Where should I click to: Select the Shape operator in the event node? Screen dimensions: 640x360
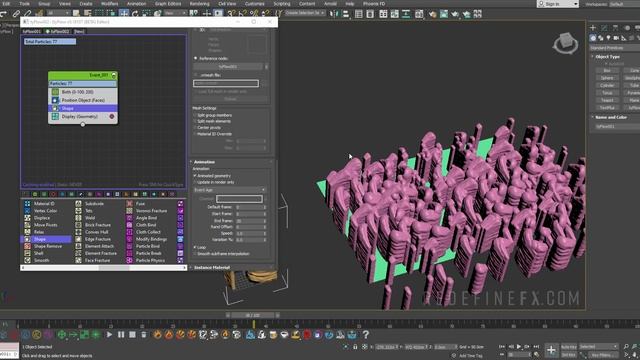[83, 108]
